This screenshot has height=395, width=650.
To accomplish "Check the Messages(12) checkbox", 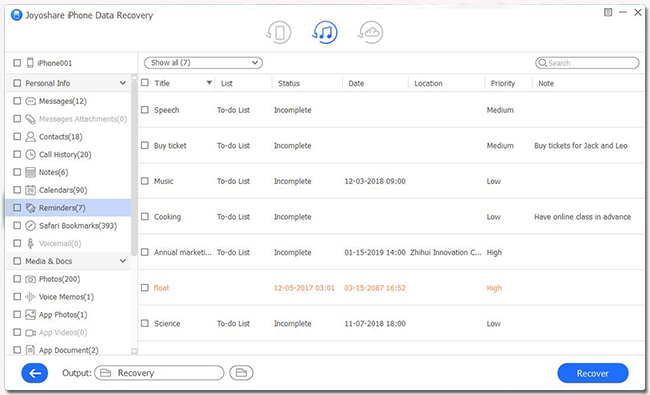I will (x=17, y=101).
